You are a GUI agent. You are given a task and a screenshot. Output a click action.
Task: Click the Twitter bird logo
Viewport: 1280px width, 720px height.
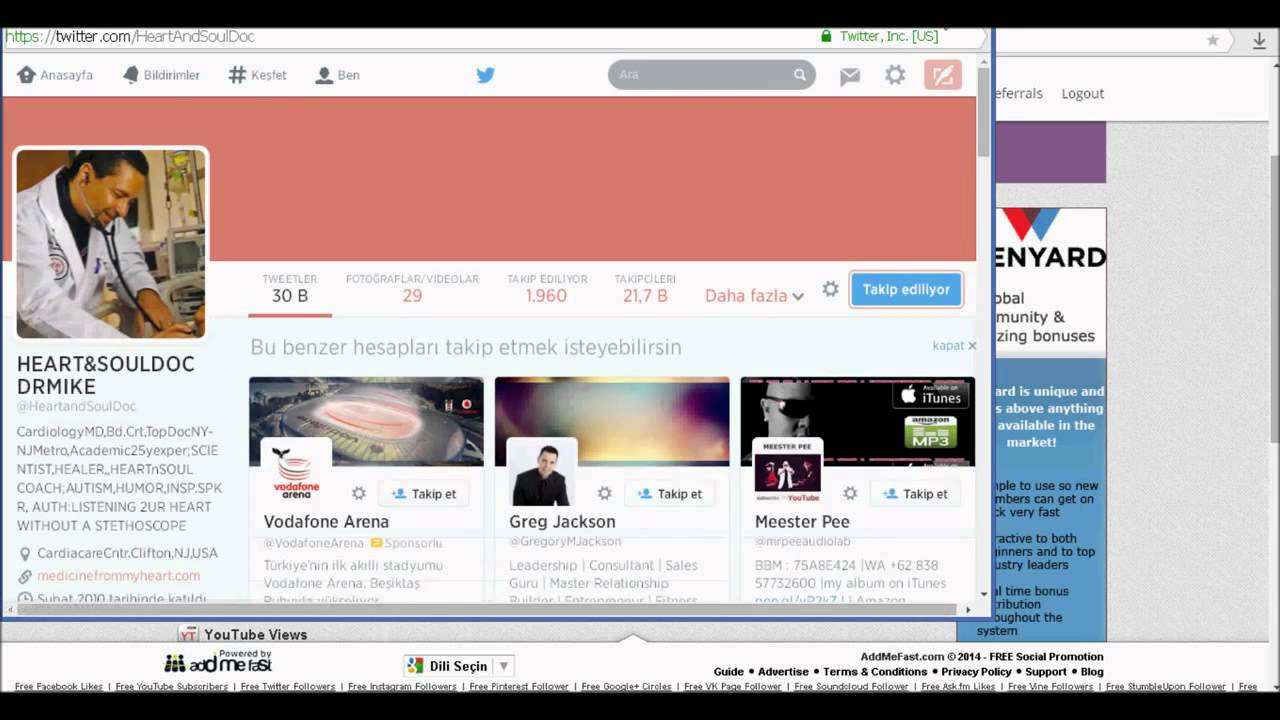(x=486, y=75)
